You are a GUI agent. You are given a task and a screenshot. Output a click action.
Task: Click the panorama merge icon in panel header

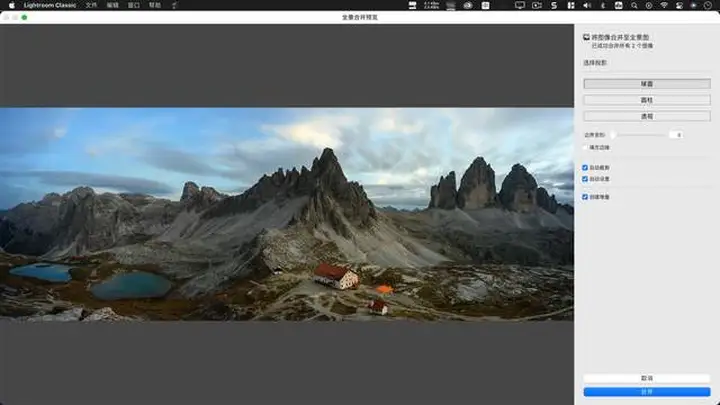pyautogui.click(x=586, y=37)
